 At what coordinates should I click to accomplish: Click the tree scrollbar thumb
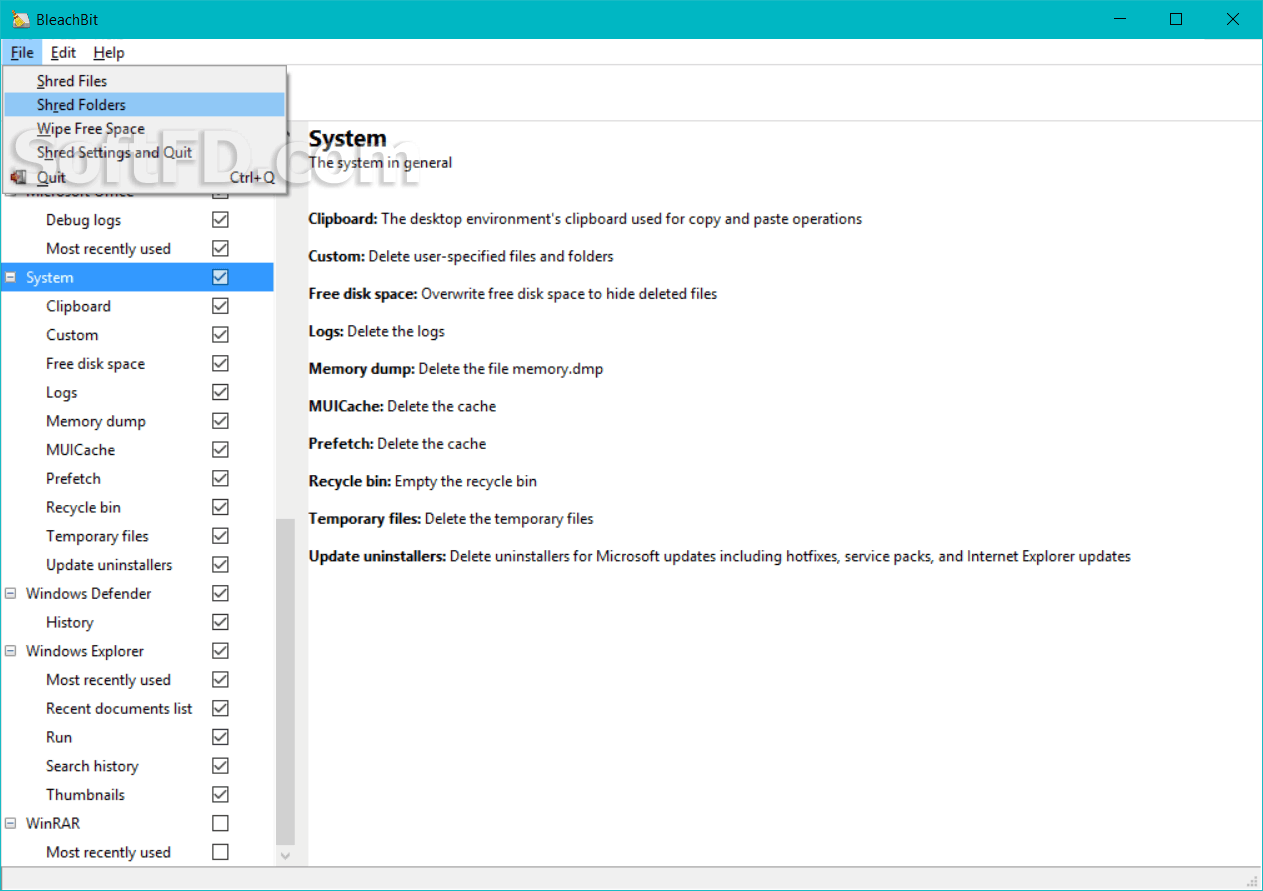[286, 681]
